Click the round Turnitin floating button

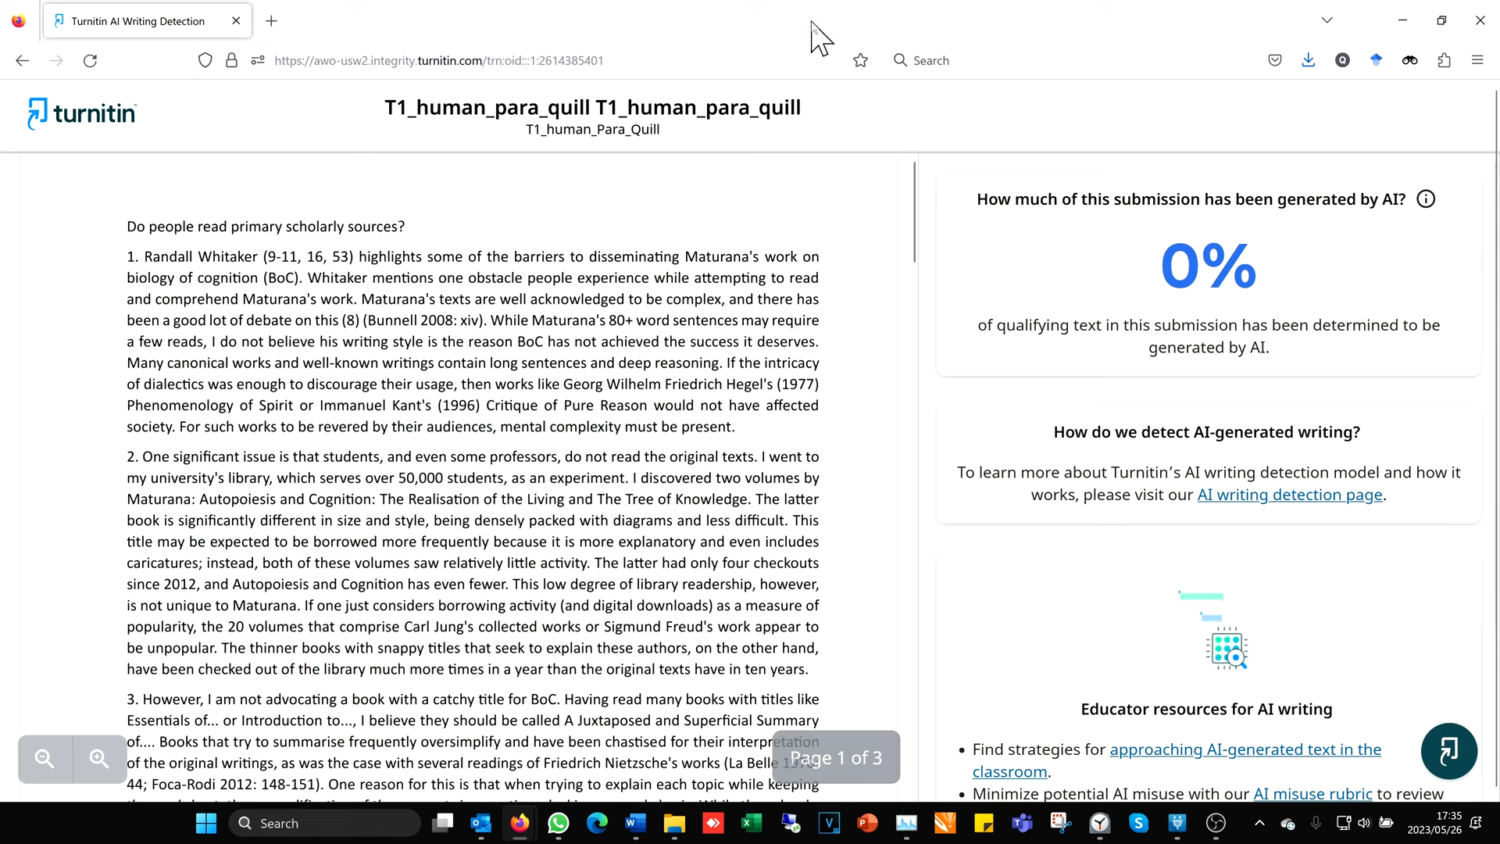click(1448, 751)
